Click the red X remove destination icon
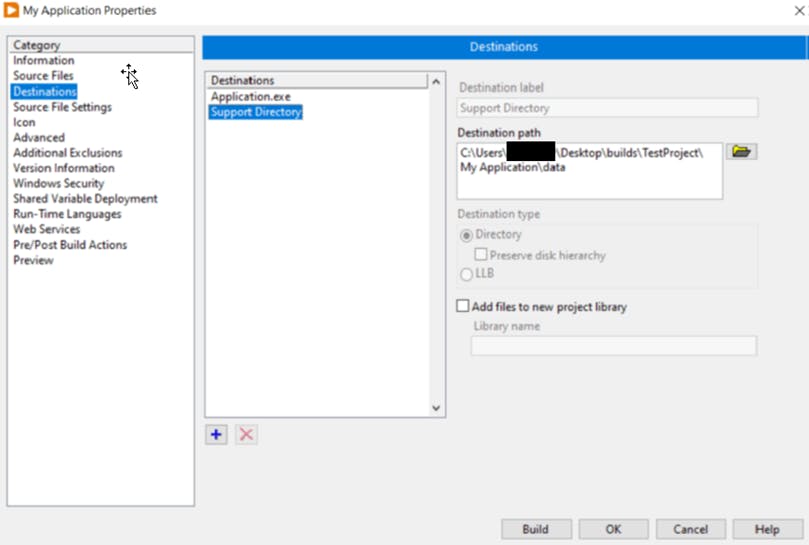This screenshot has height=545, width=809. [246, 435]
